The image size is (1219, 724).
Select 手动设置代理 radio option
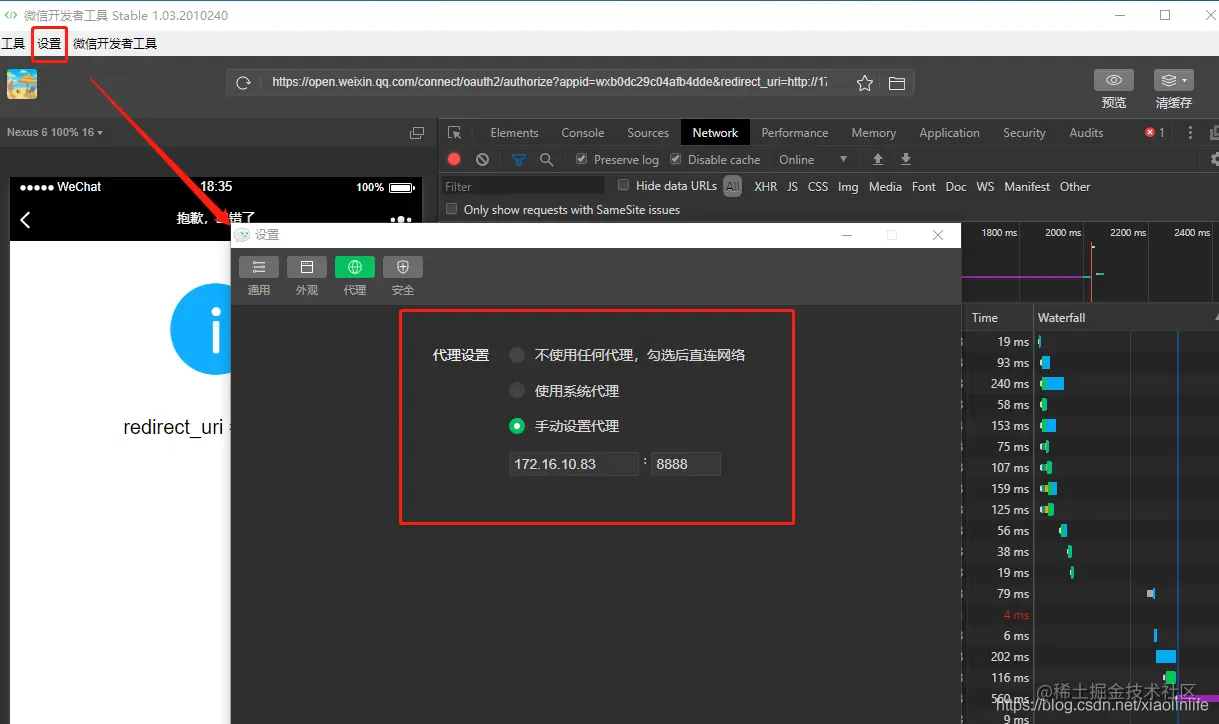pyautogui.click(x=517, y=426)
